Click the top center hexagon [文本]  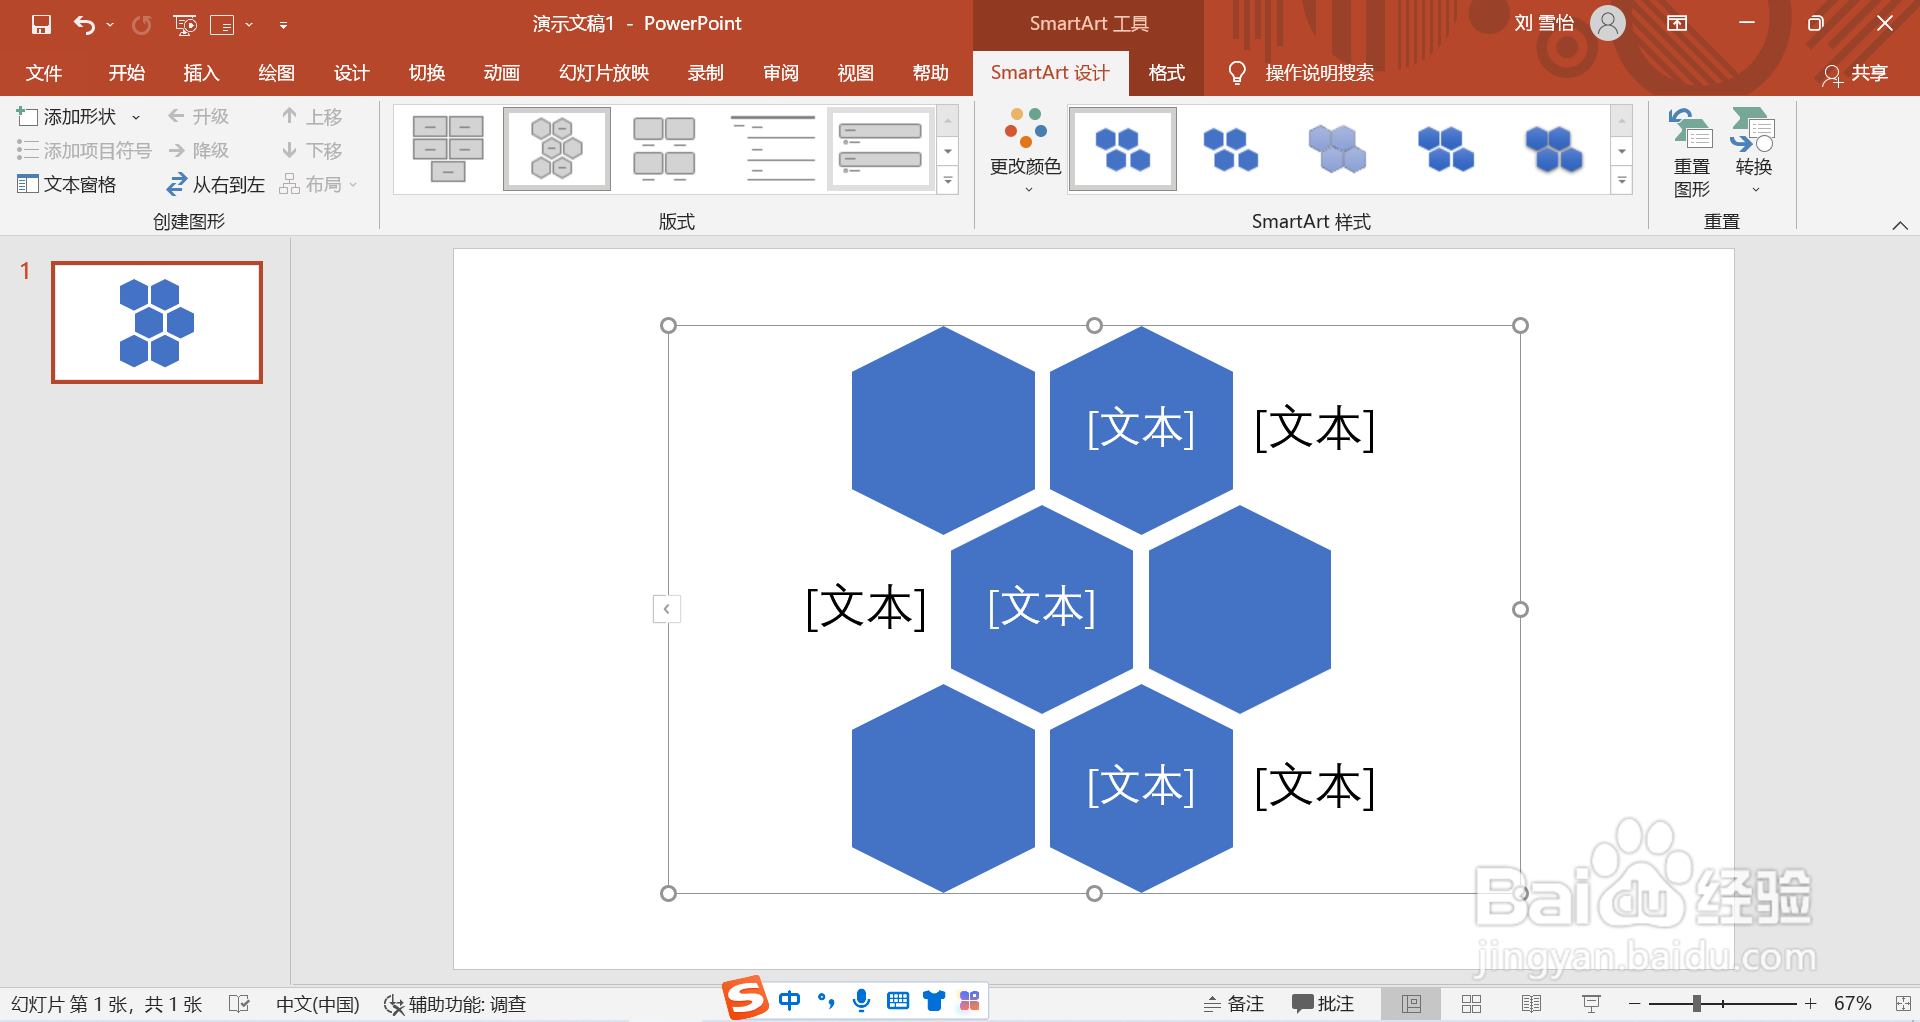click(x=1141, y=429)
